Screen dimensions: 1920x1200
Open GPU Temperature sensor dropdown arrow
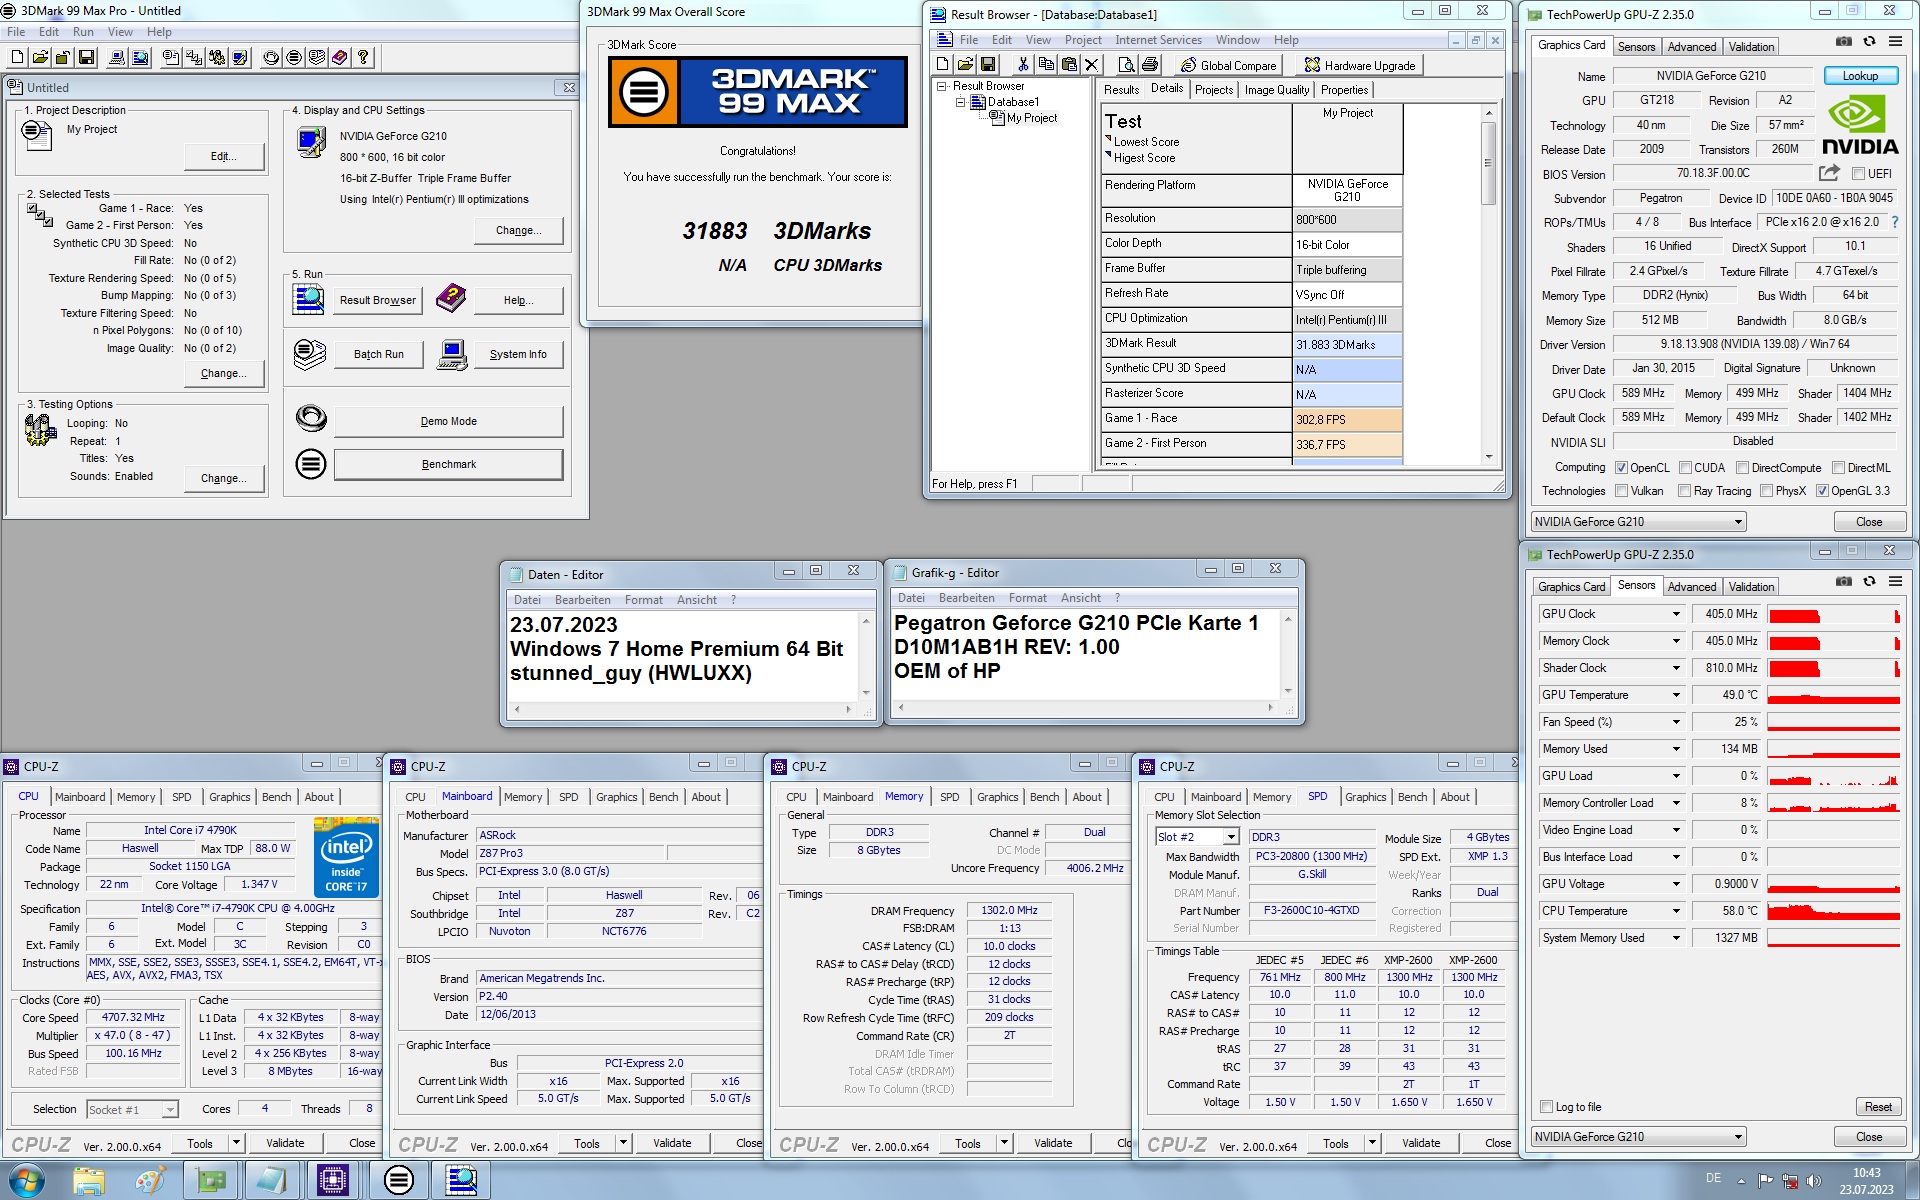tap(1676, 695)
